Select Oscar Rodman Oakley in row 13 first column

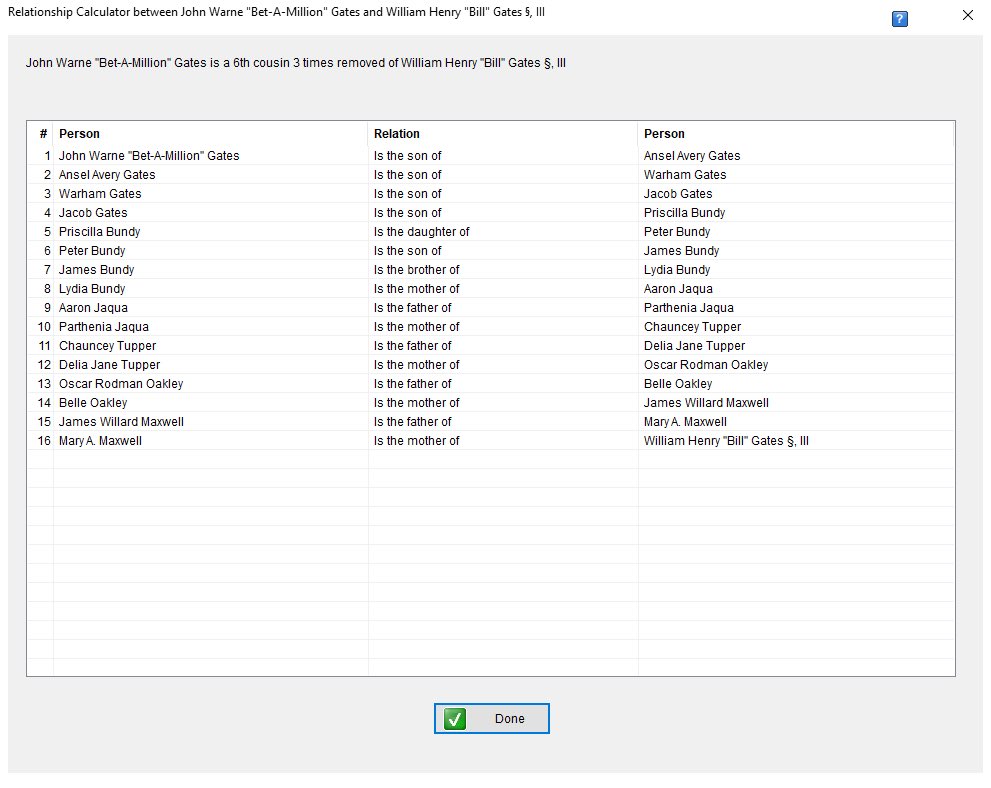[x=121, y=384]
